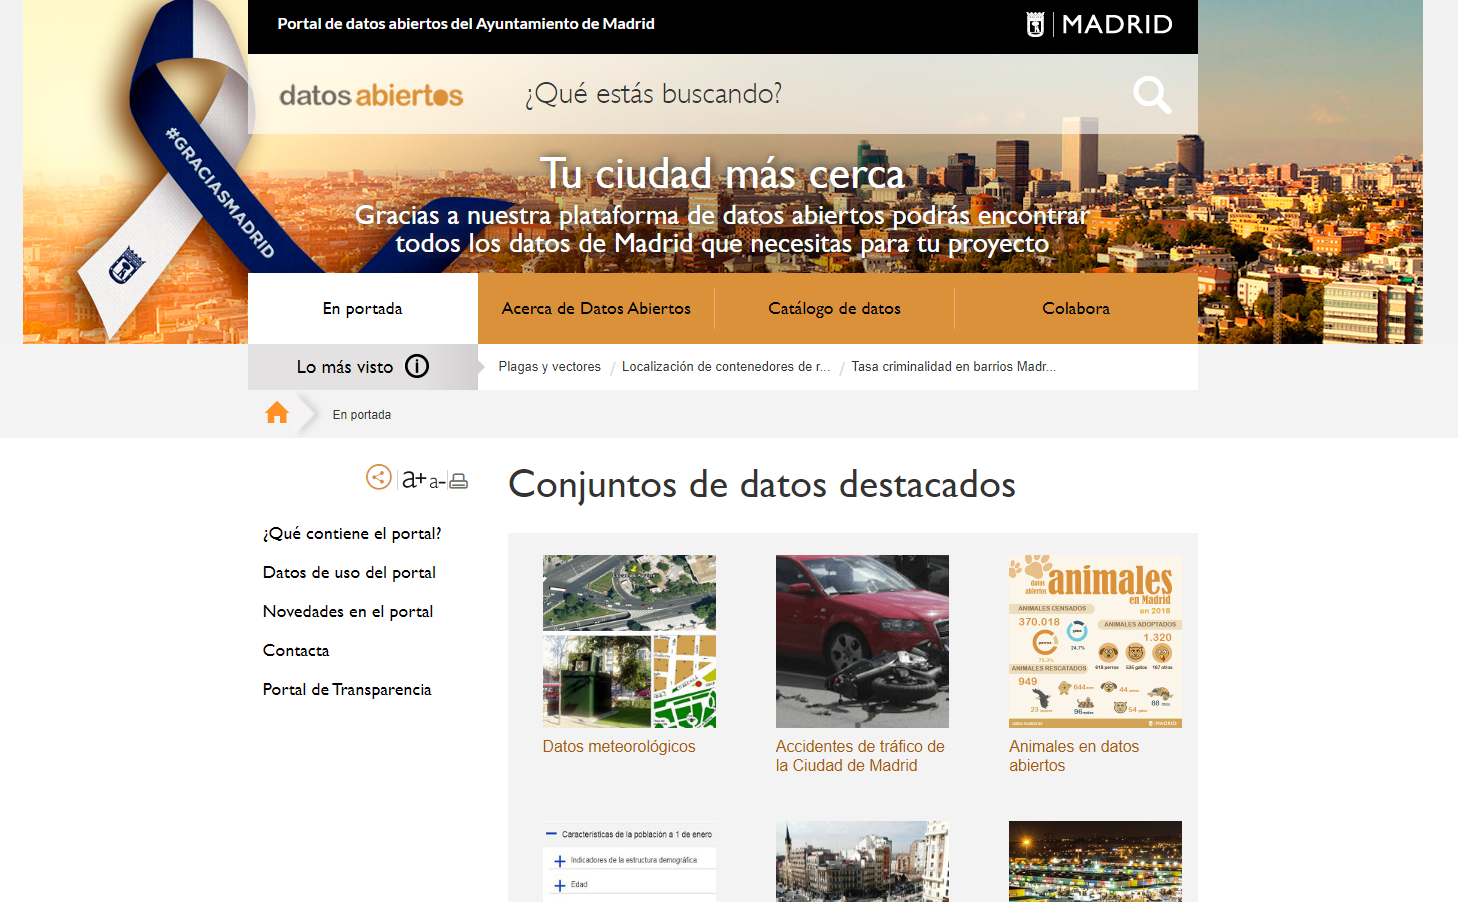
Task: Open the Plagas y vectores link
Action: coord(549,367)
